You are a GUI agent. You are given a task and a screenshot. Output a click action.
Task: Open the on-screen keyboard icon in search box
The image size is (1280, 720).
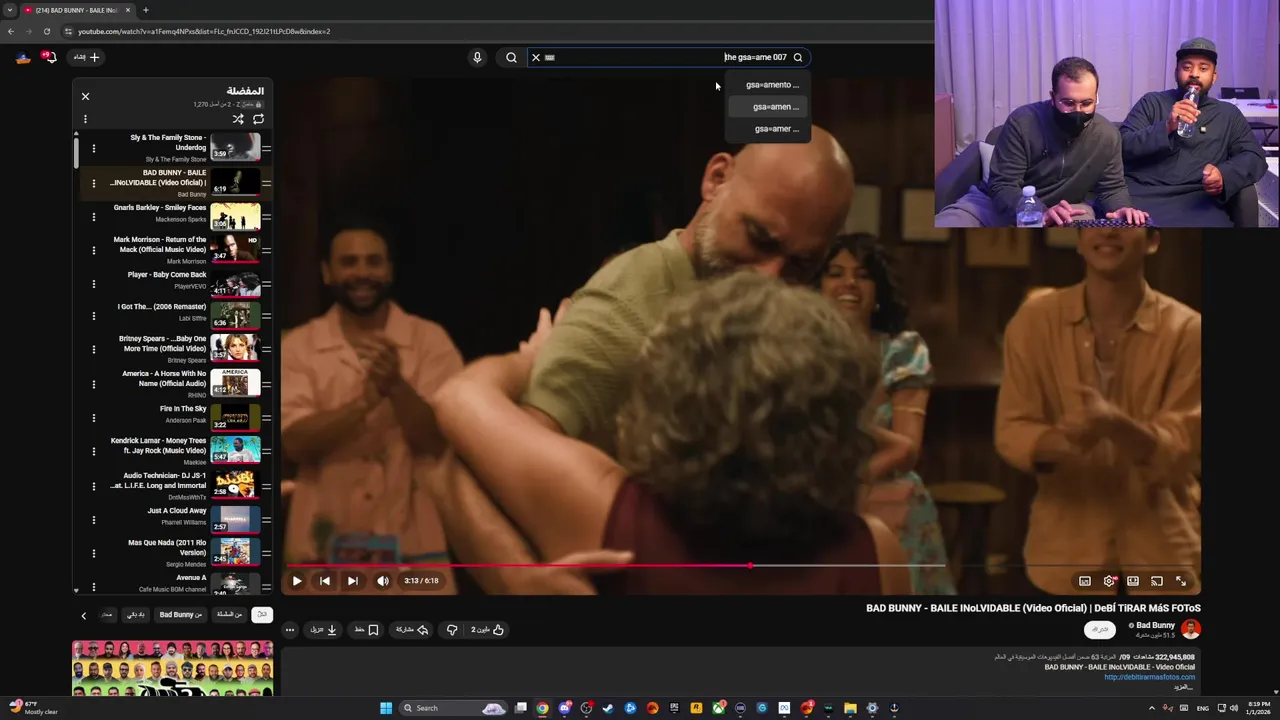[x=550, y=57]
